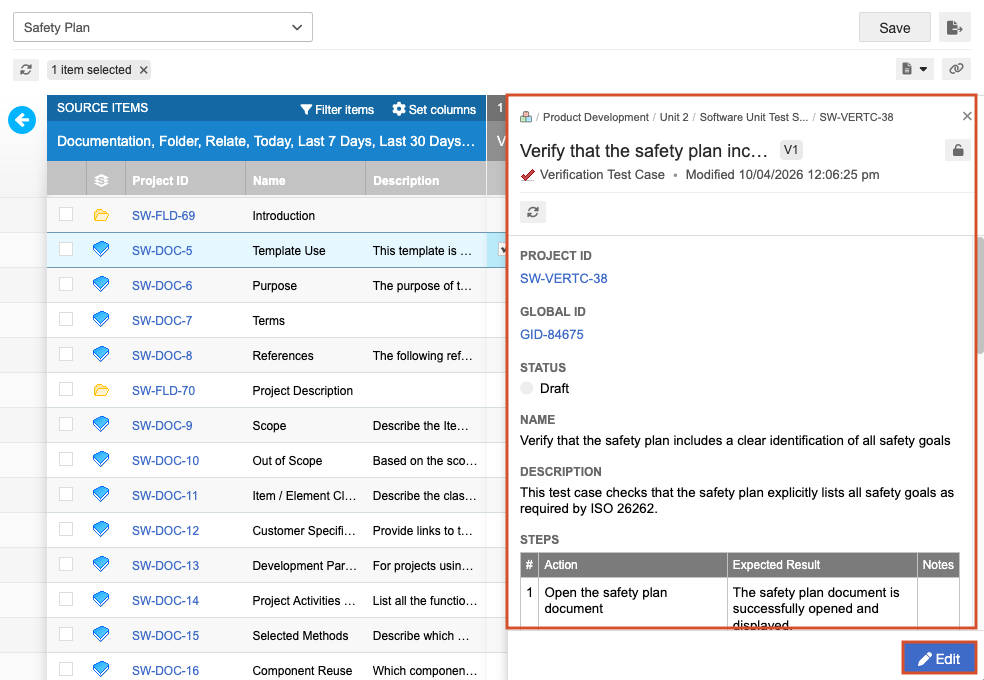Click the Name column header

point(305,181)
